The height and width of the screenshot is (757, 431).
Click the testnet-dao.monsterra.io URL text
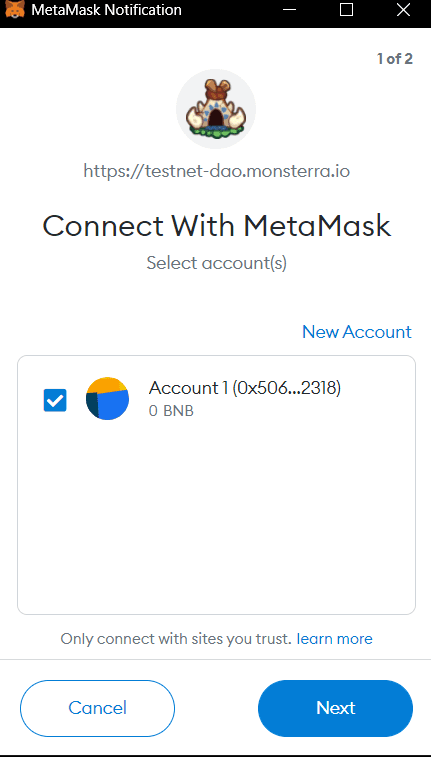pos(216,171)
